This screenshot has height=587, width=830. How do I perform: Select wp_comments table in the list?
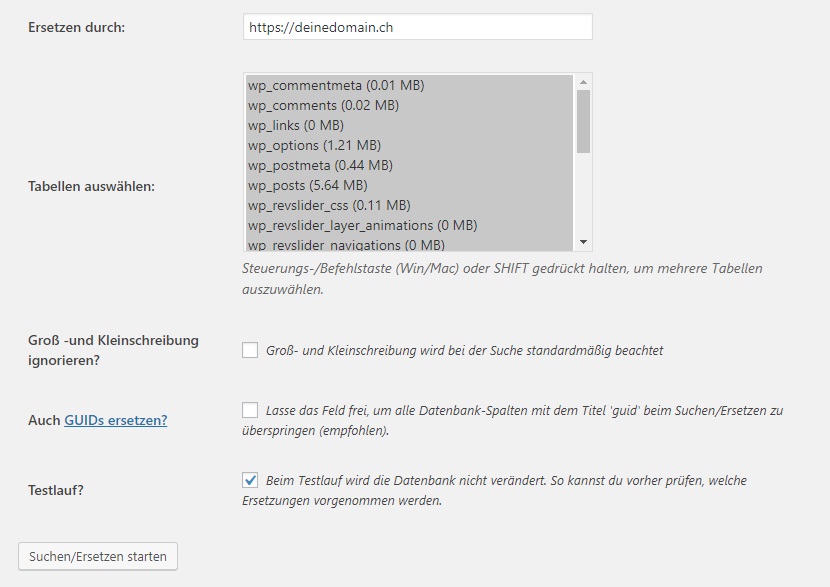pyautogui.click(x=323, y=105)
